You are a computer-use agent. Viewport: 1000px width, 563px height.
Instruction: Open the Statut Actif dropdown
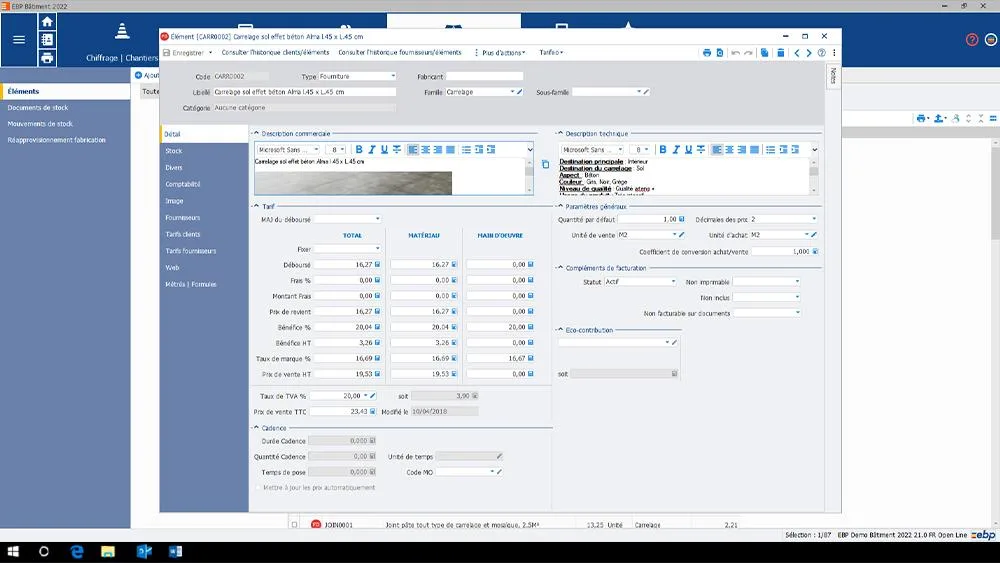pos(673,282)
